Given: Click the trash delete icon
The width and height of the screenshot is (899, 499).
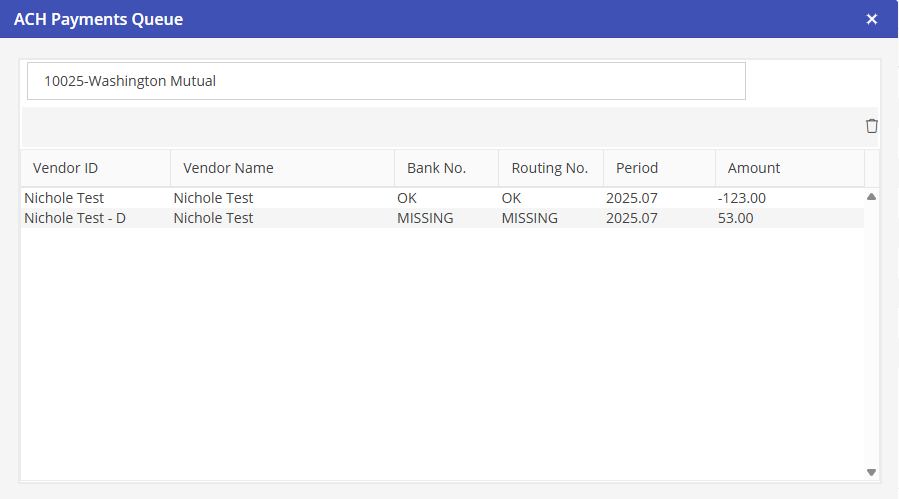Looking at the screenshot, I should click(x=871, y=126).
